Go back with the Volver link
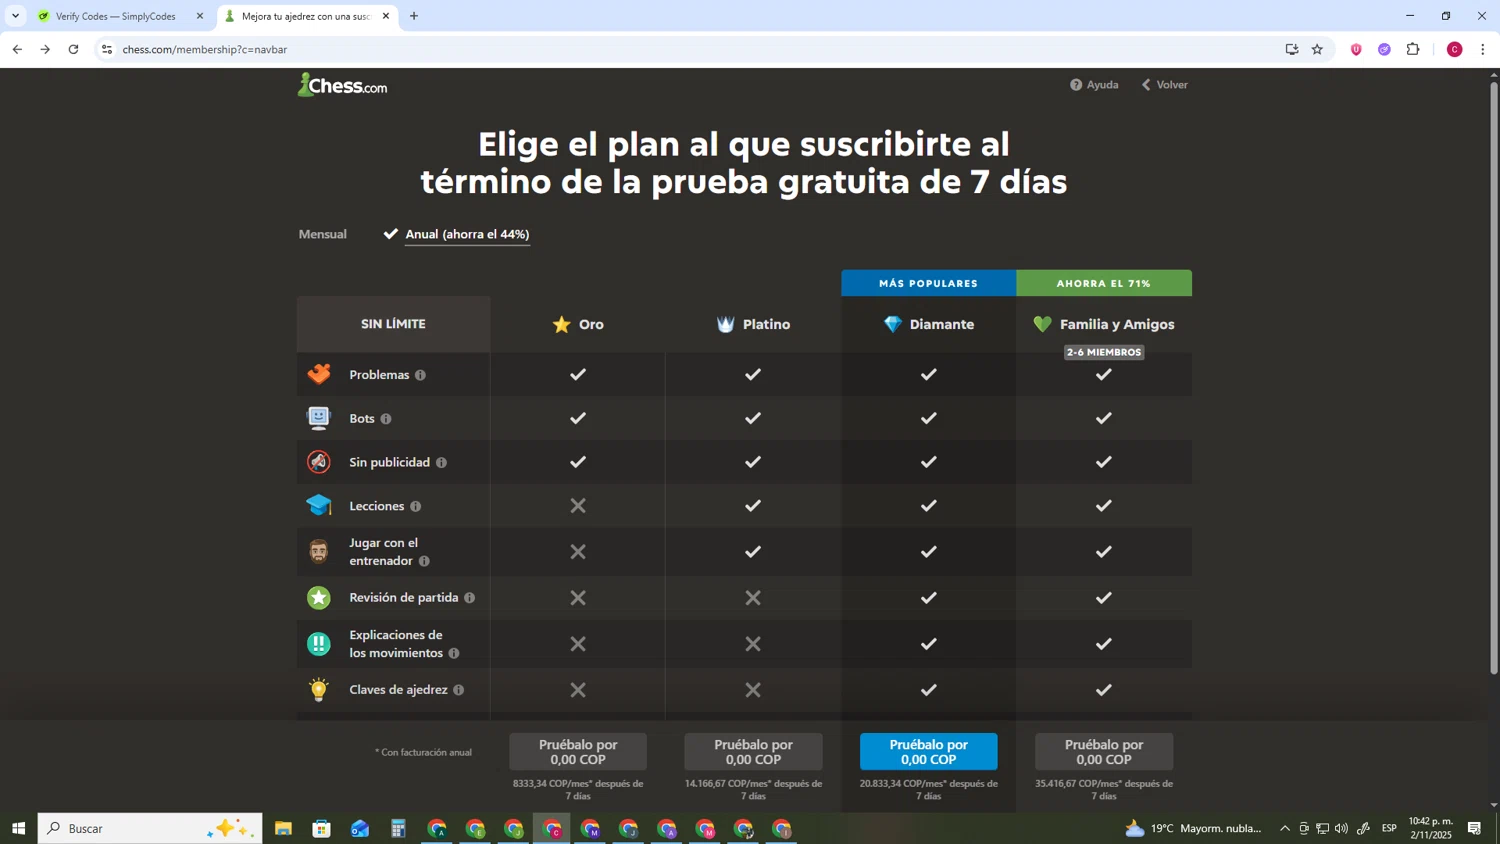 coord(1165,85)
